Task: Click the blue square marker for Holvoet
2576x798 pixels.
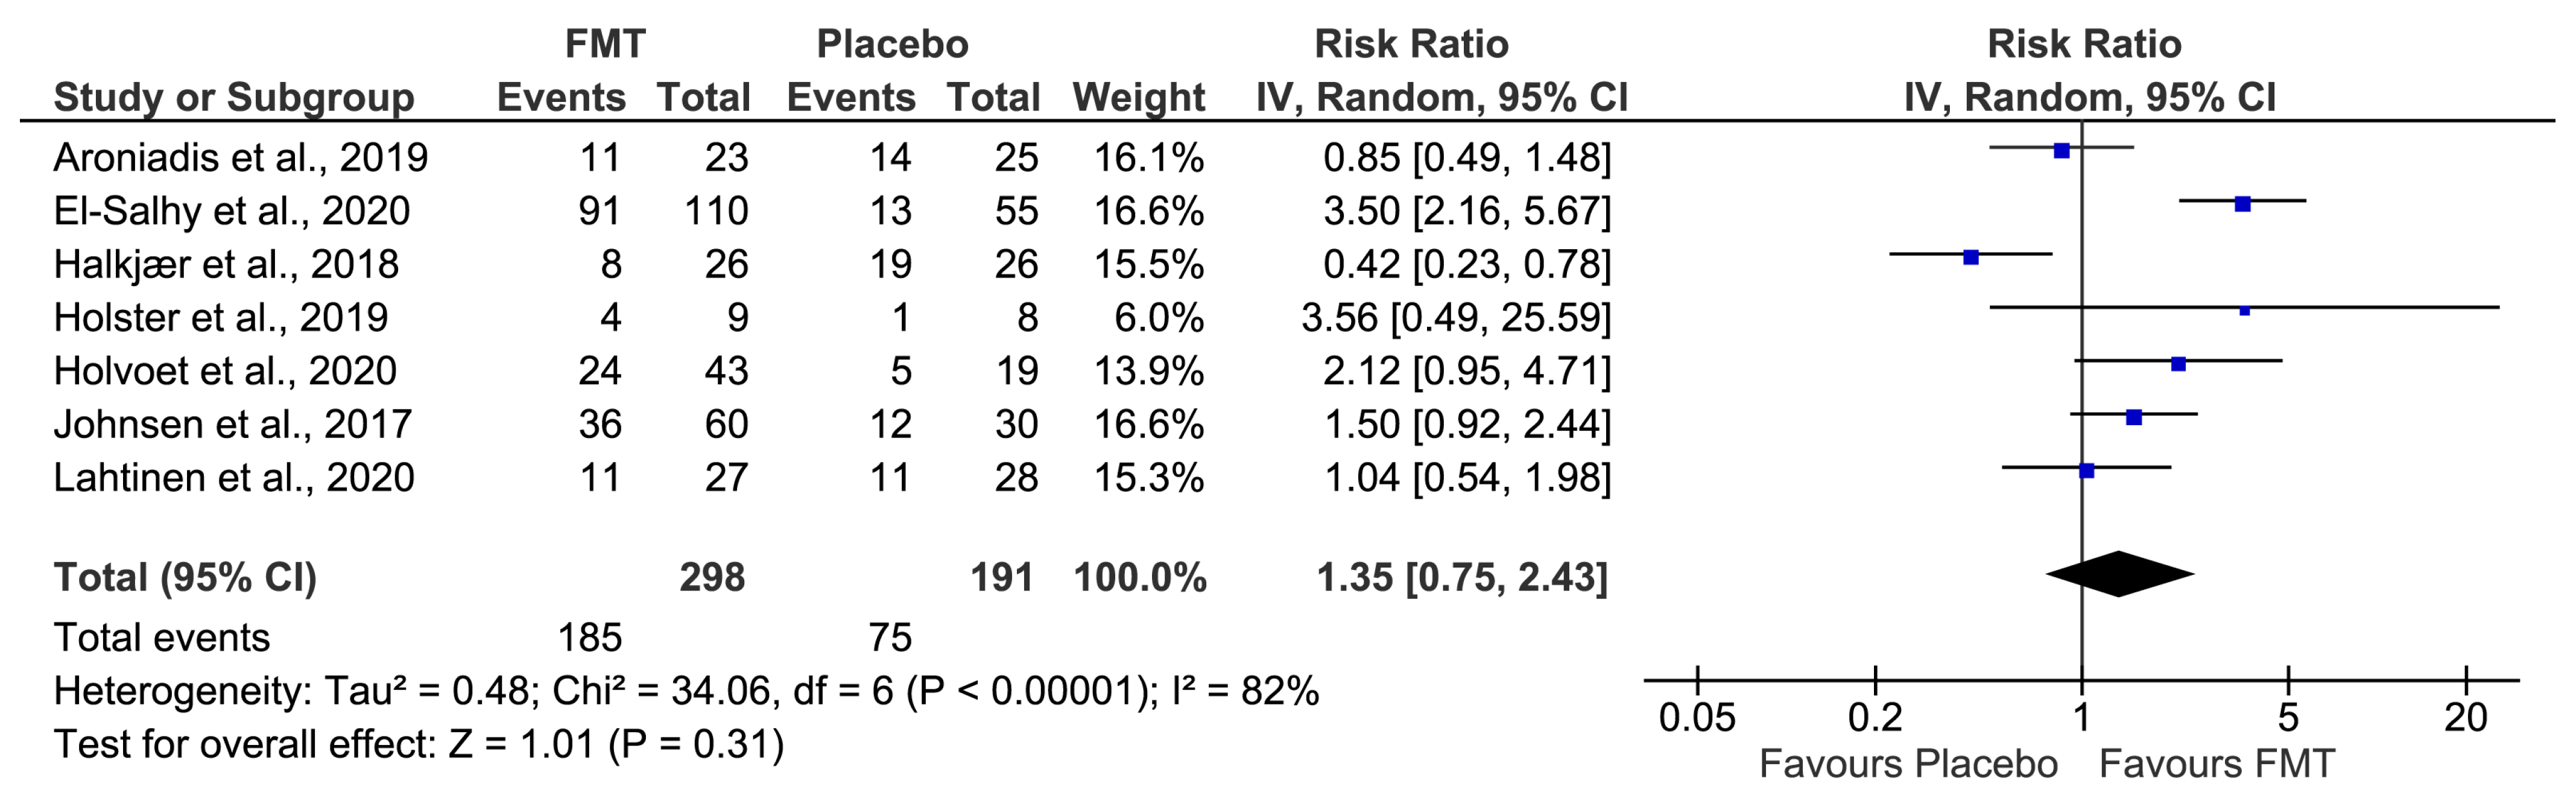Action: click(2178, 364)
